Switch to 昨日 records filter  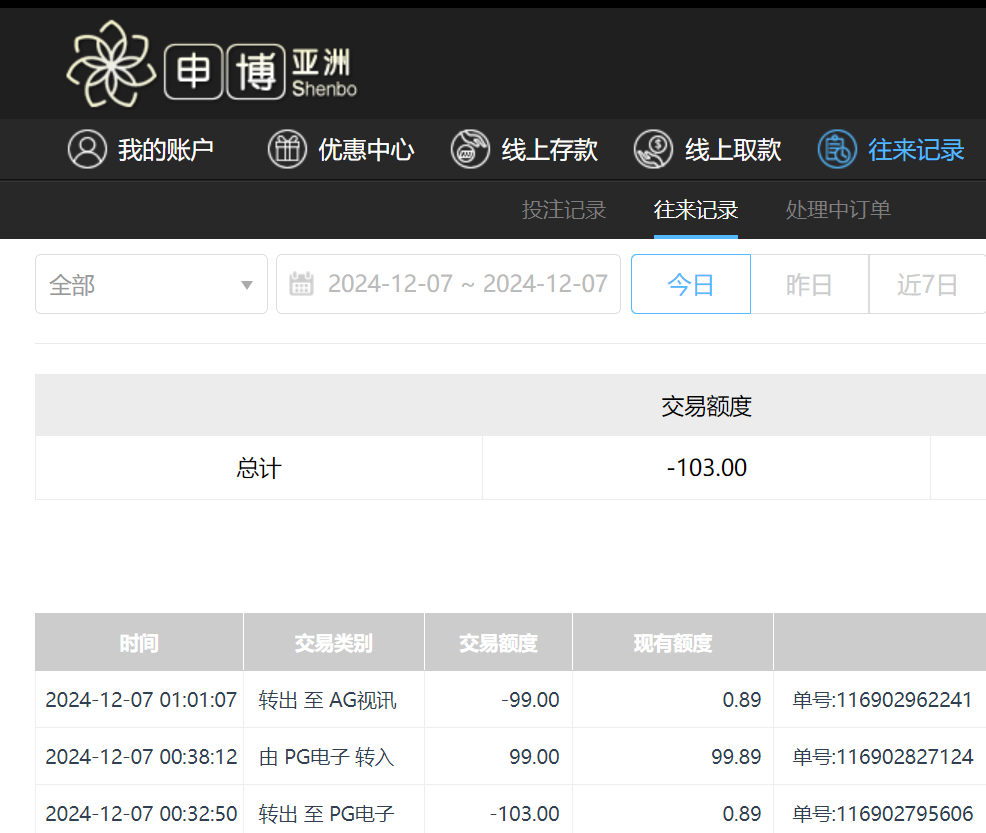[809, 284]
